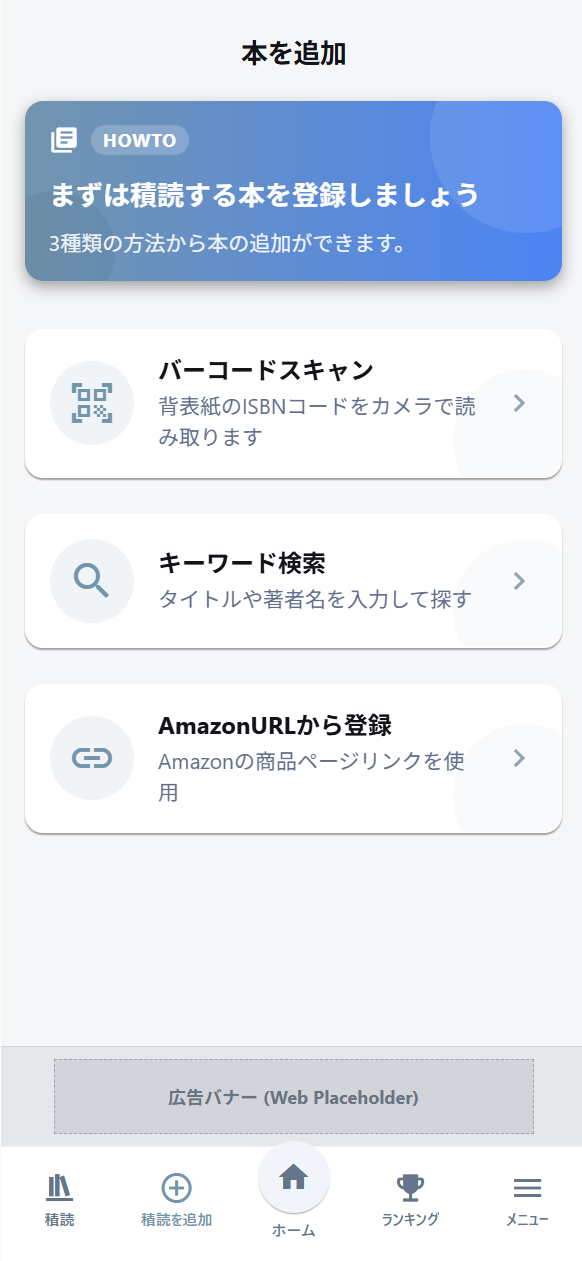Tap the 本を追加 page title

[x=291, y=53]
